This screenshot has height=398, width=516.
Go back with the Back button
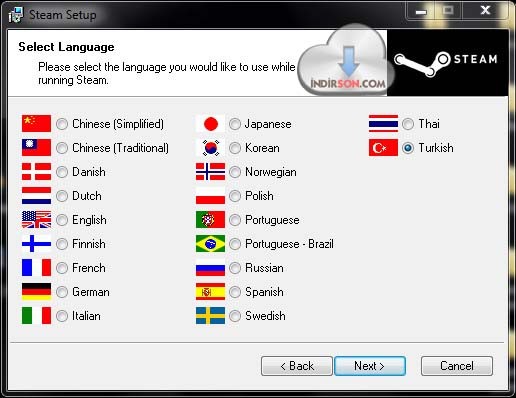(297, 366)
